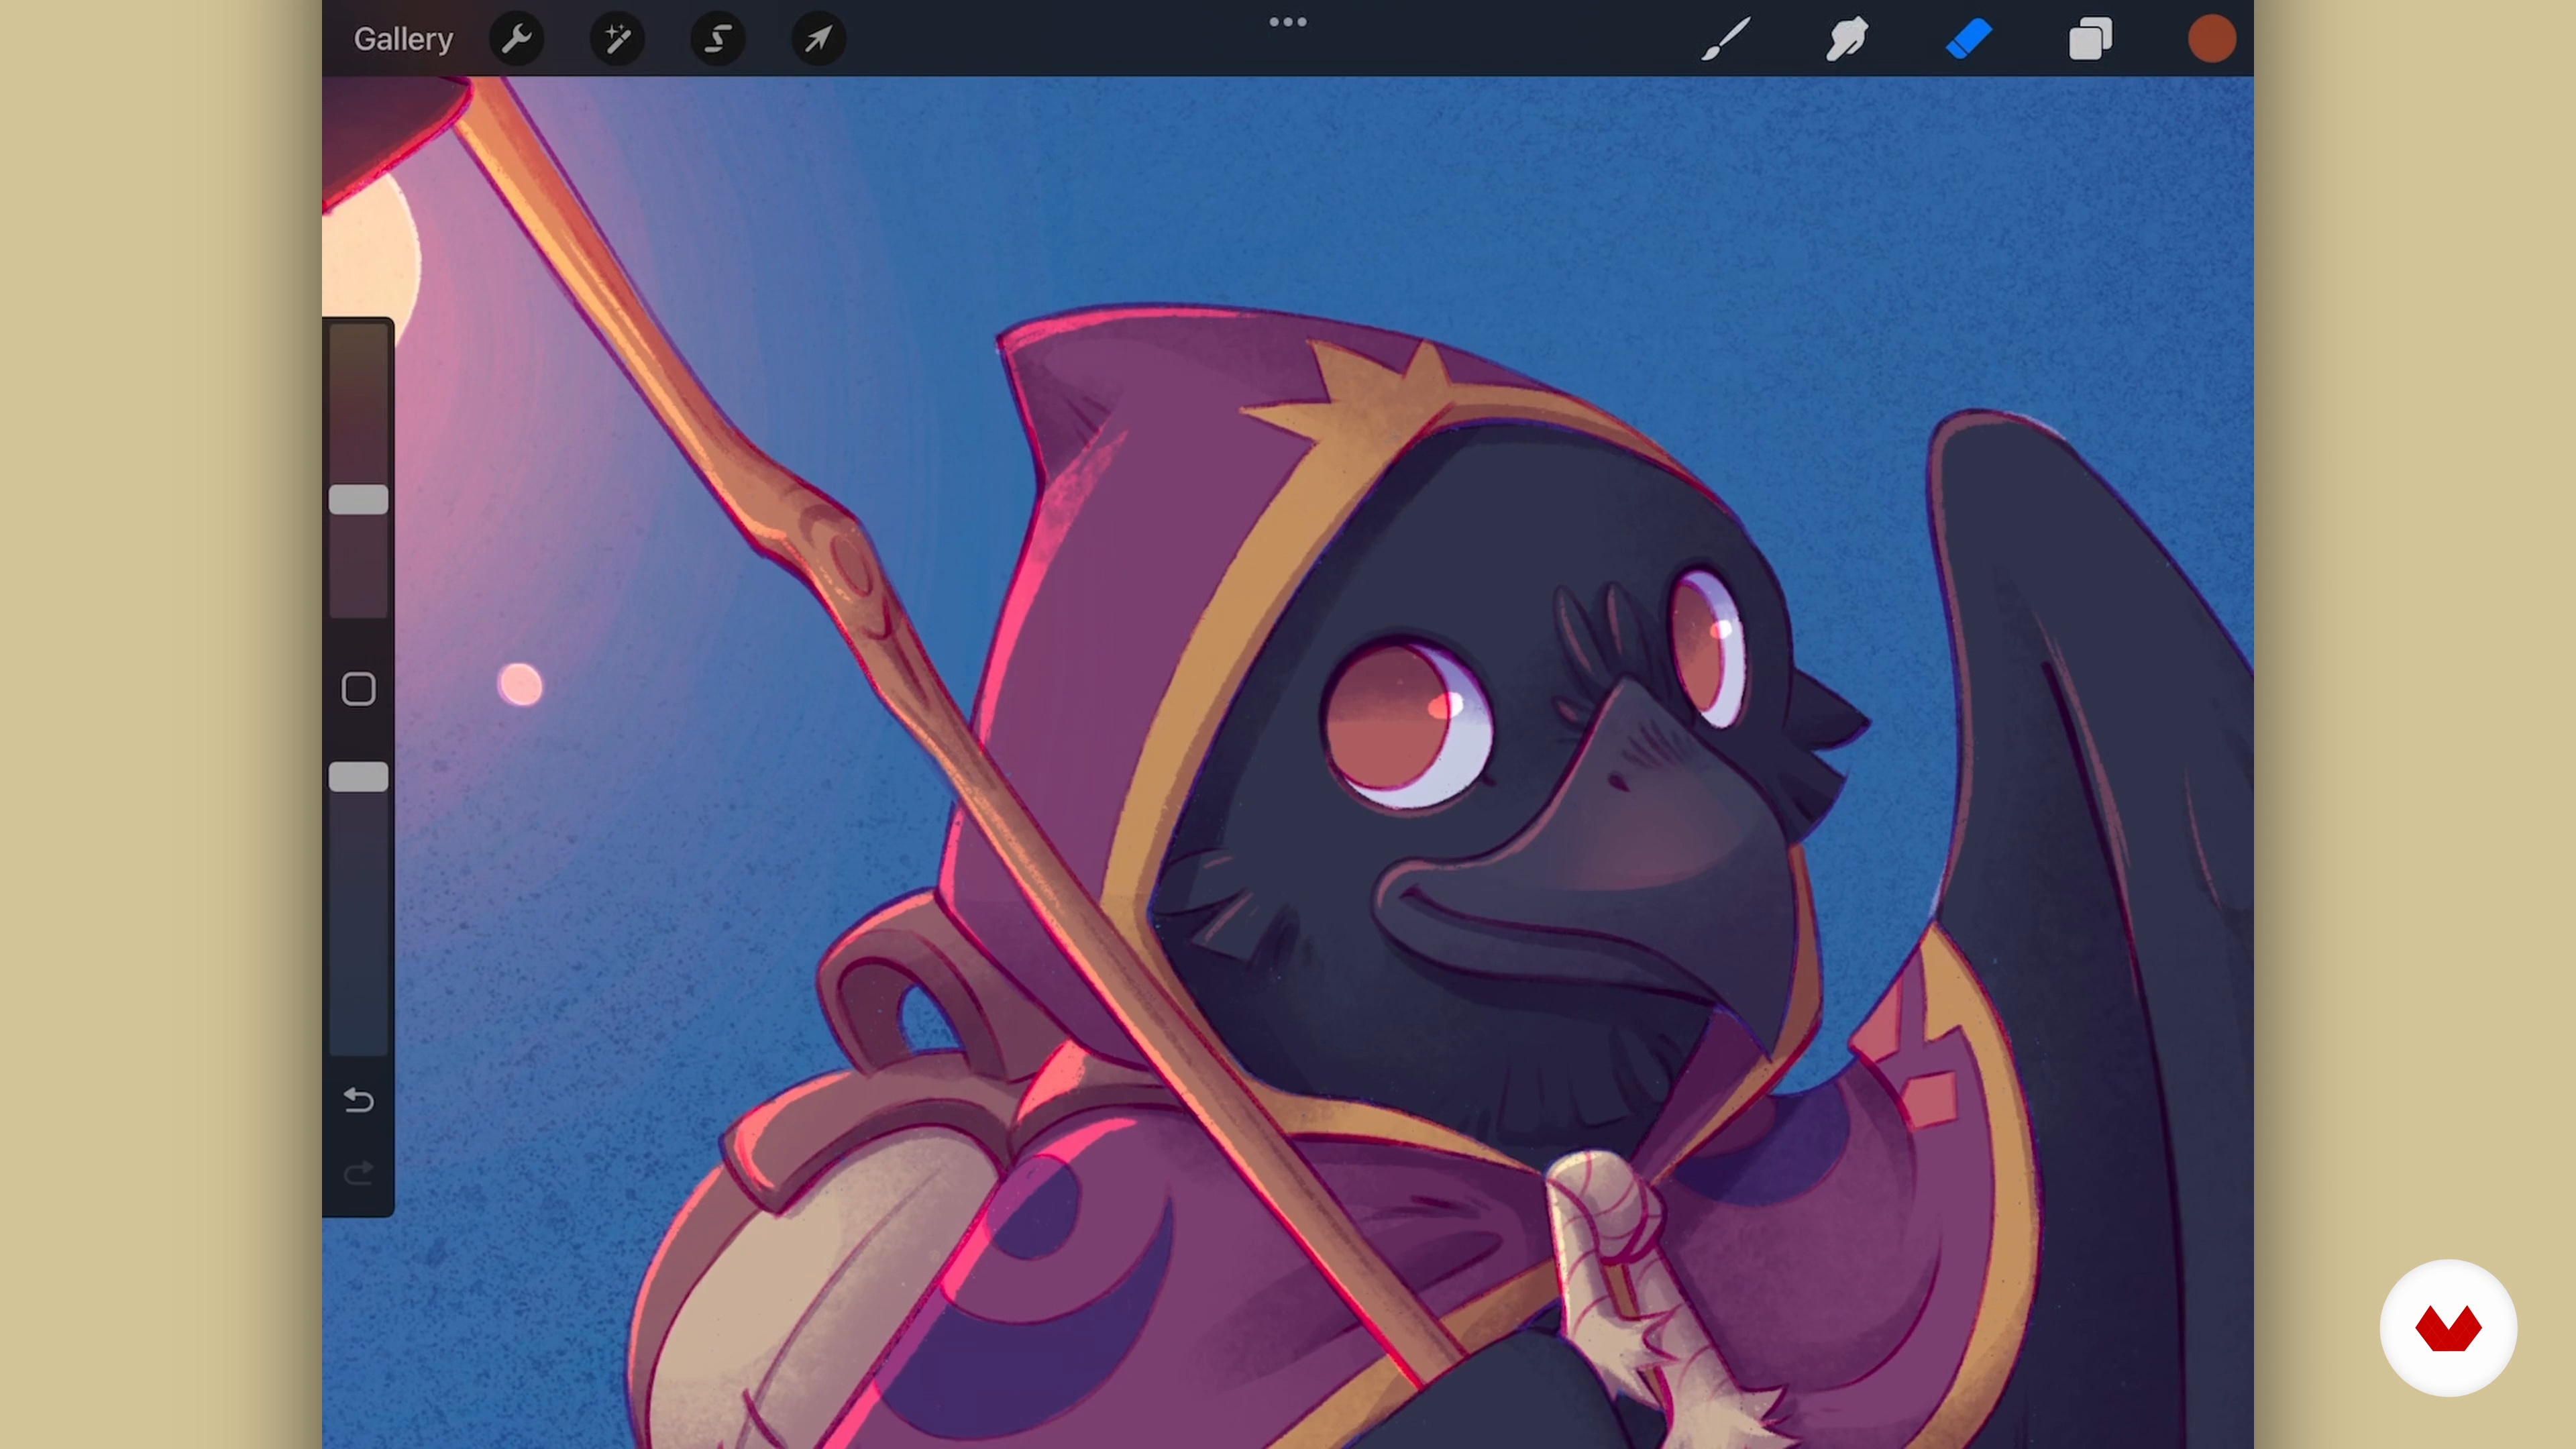The height and width of the screenshot is (1449, 2576).
Task: Open the Adjustments magic wand menu
Action: [x=617, y=39]
